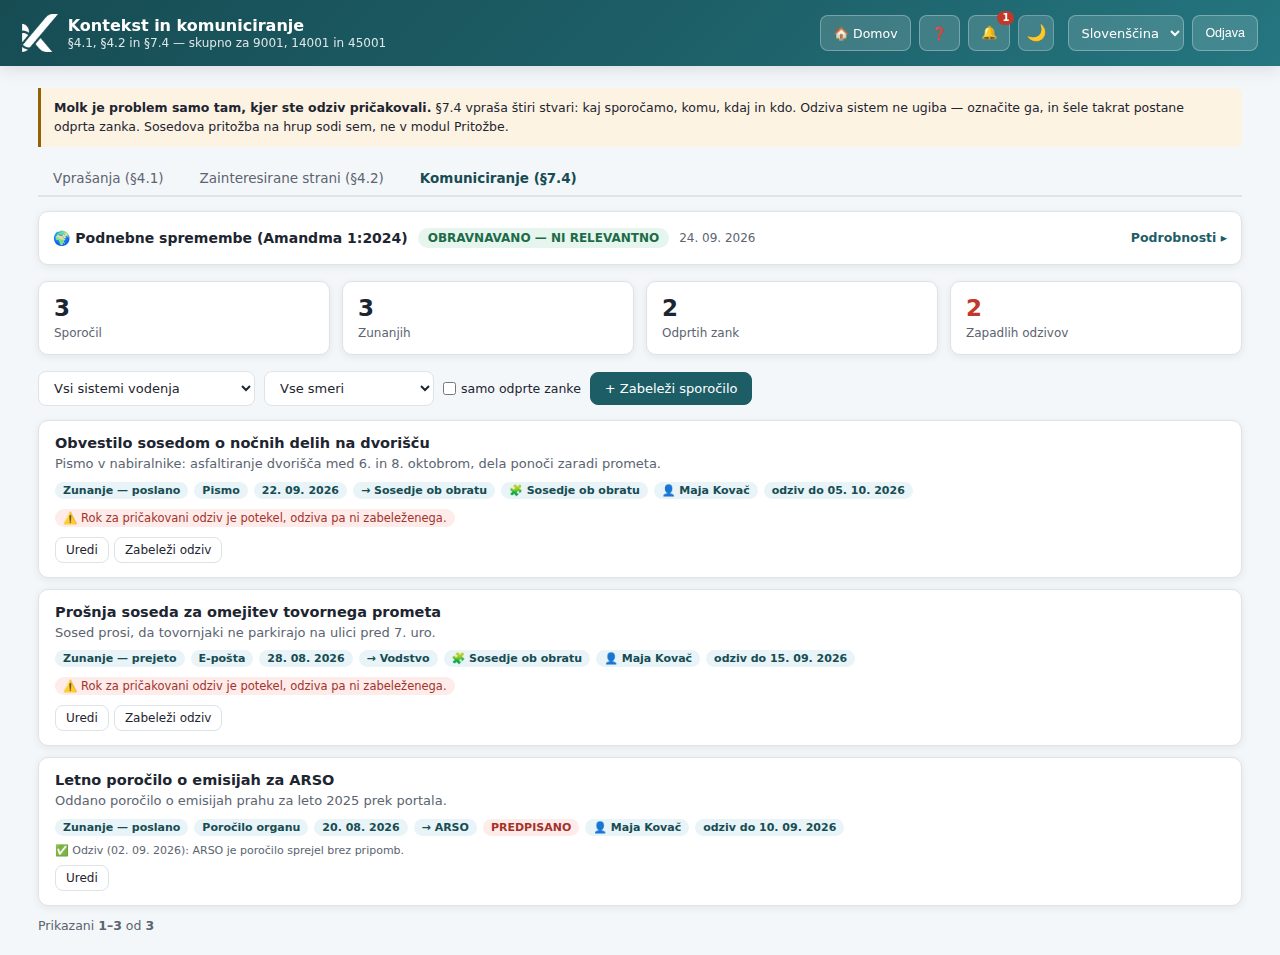Image resolution: width=1280 pixels, height=955 pixels.
Task: Click the OBRAVNAVANO — NI RELEVANTNO badge
Action: pyautogui.click(x=543, y=238)
